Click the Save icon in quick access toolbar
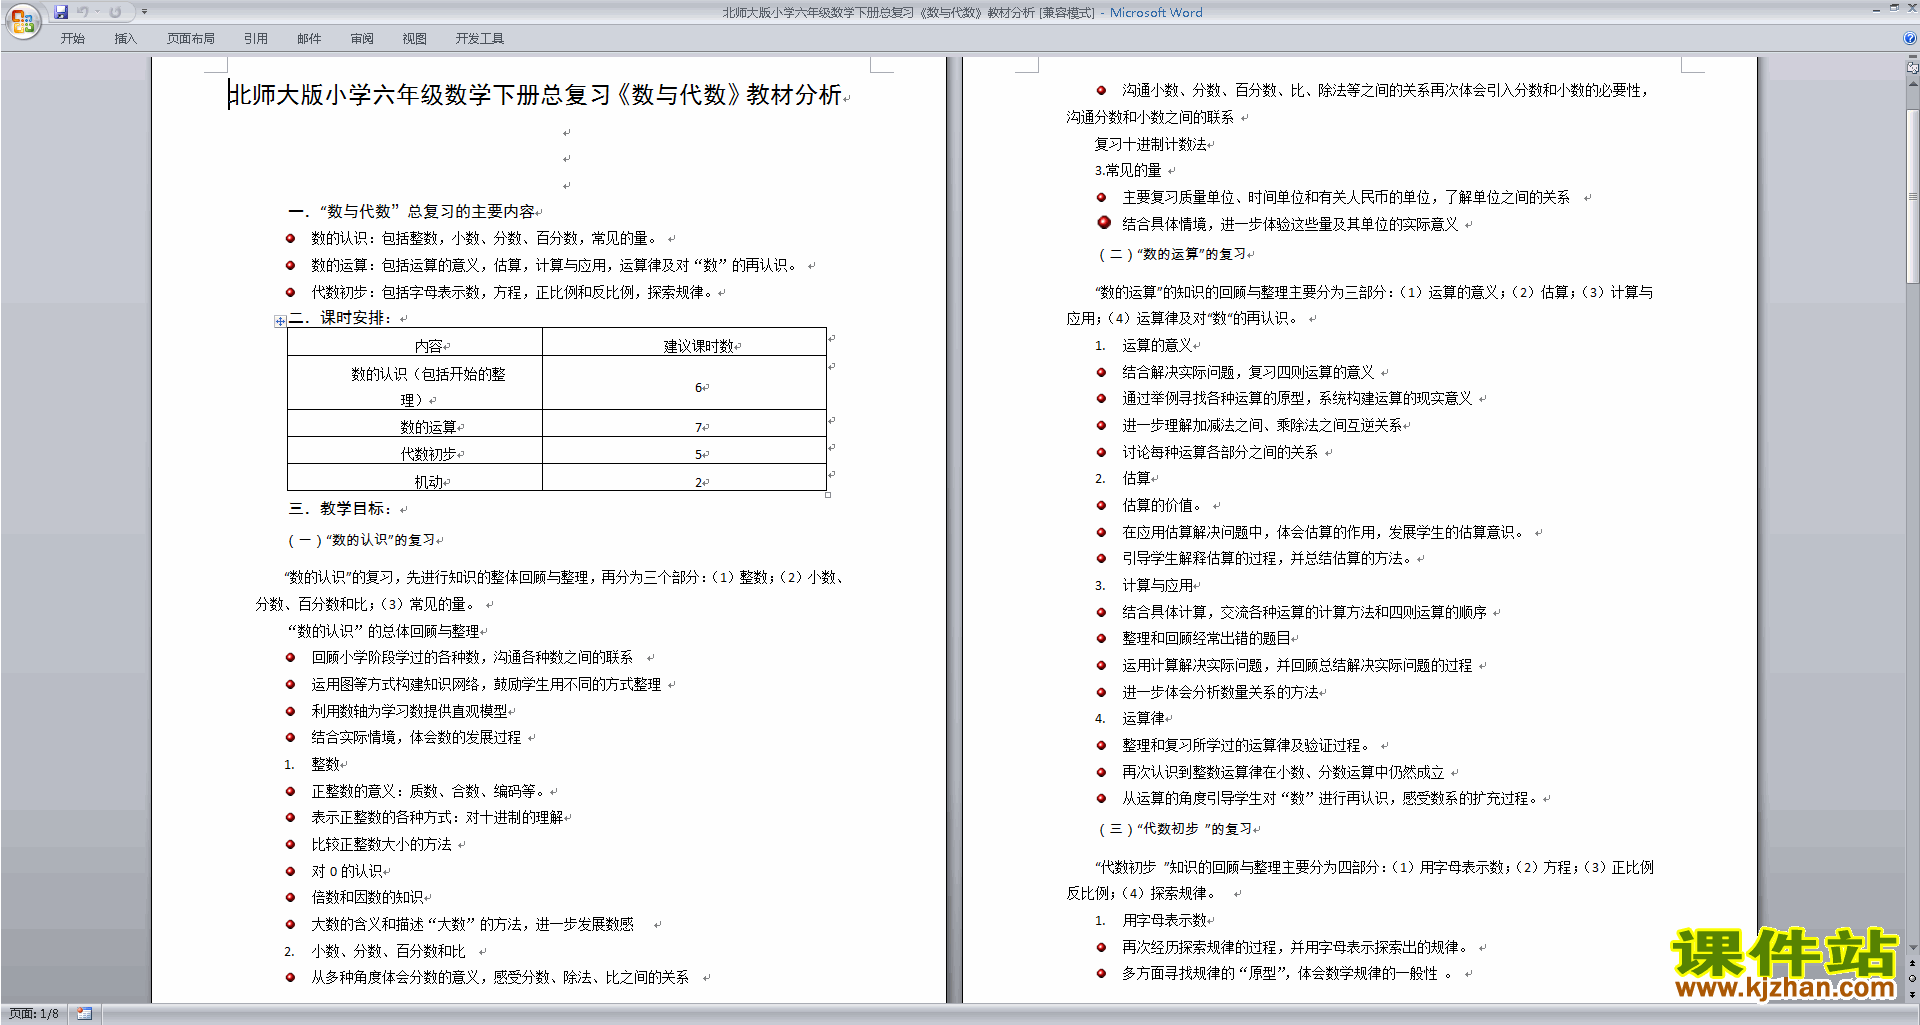Image resolution: width=1920 pixels, height=1025 pixels. (61, 12)
